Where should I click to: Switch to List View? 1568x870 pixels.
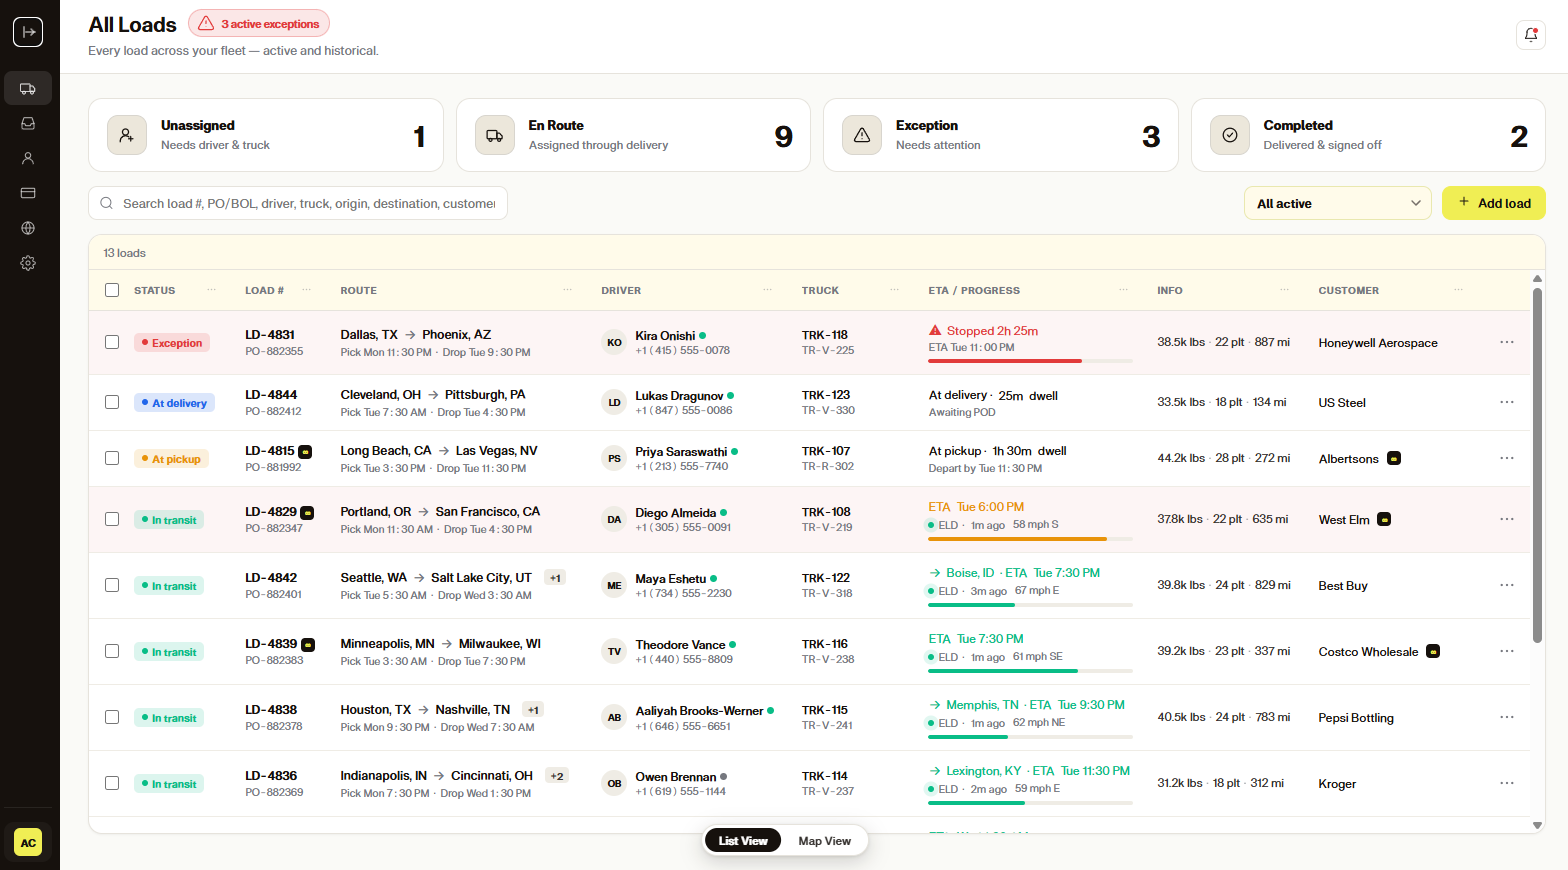click(743, 841)
